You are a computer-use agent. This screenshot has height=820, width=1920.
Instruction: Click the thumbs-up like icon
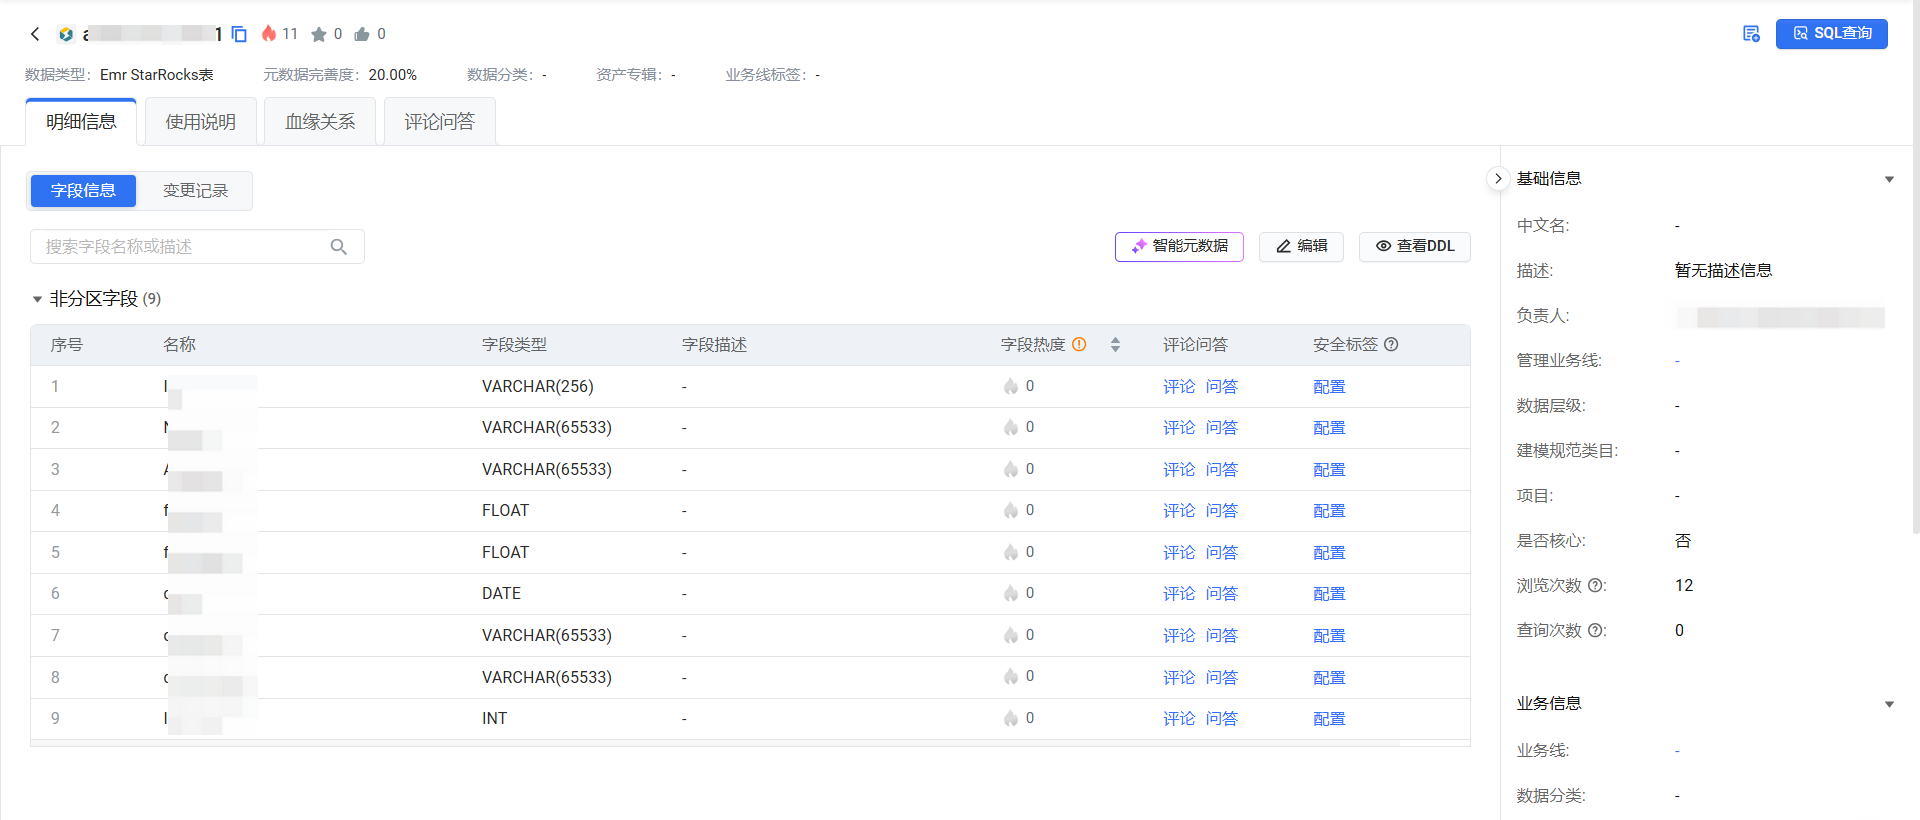[362, 35]
